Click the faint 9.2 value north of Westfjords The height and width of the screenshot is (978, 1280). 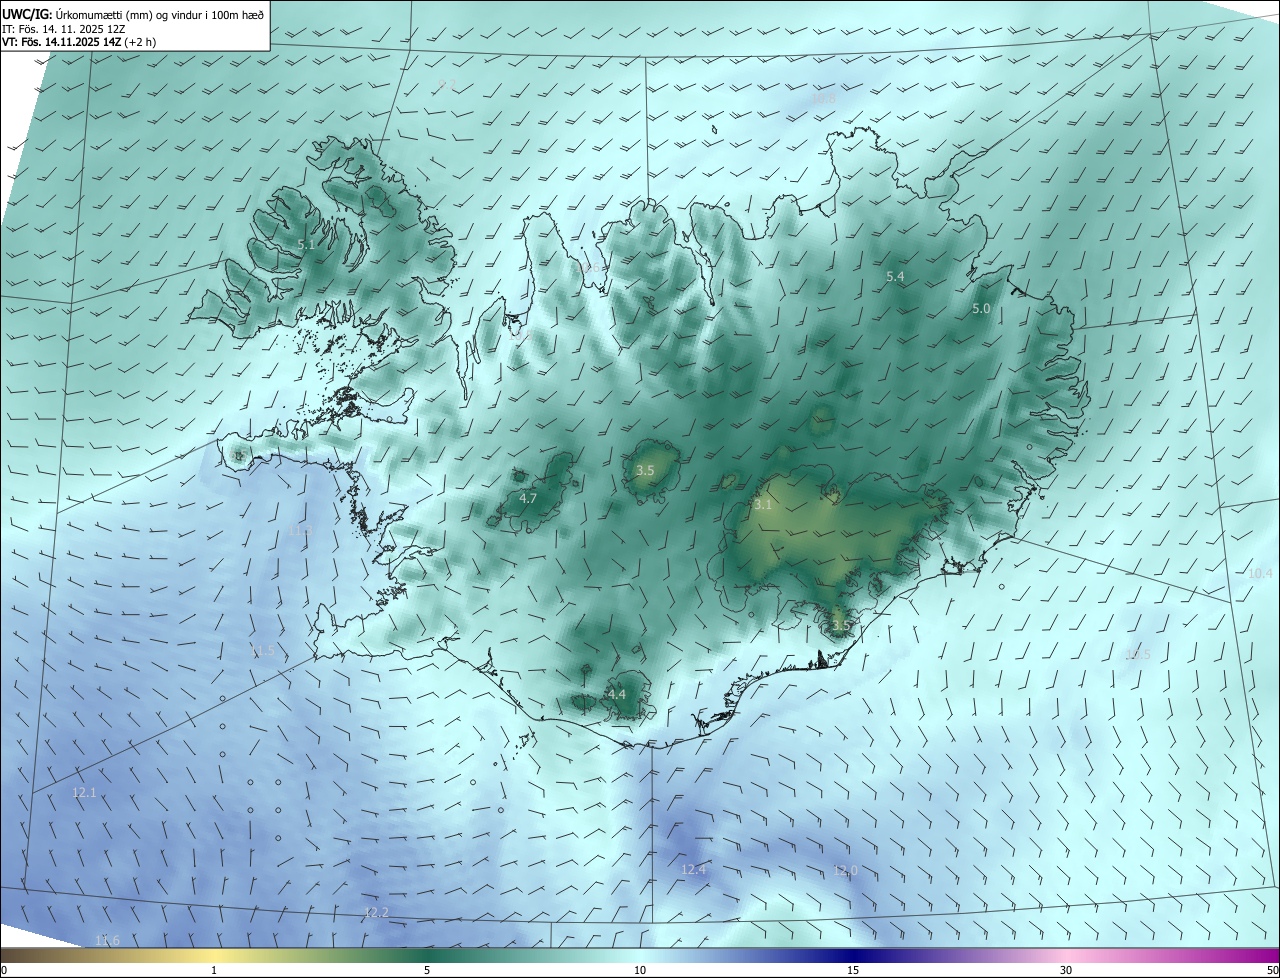click(x=447, y=85)
